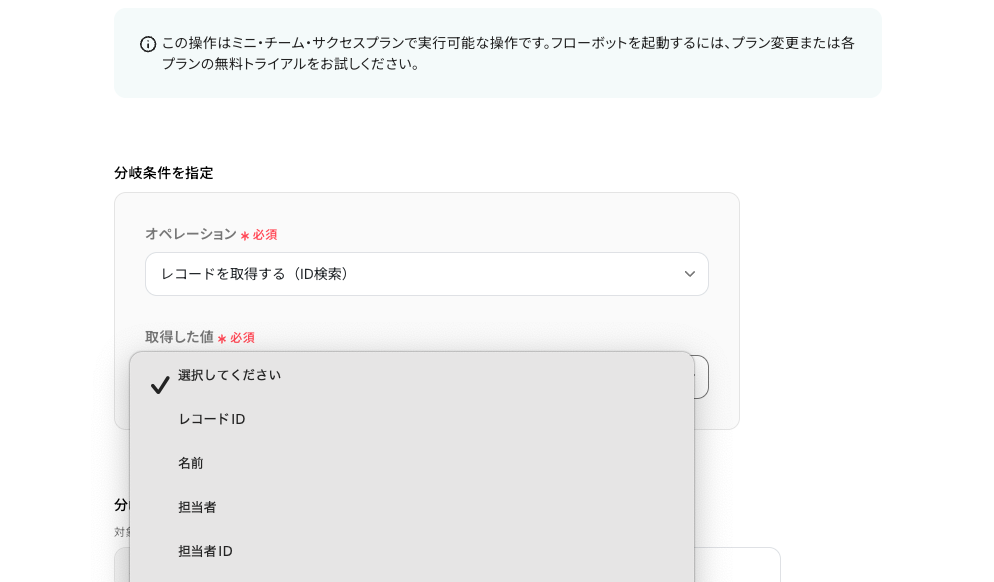
Task: Click the 必須 mark beside 取得した値
Action: (x=243, y=338)
